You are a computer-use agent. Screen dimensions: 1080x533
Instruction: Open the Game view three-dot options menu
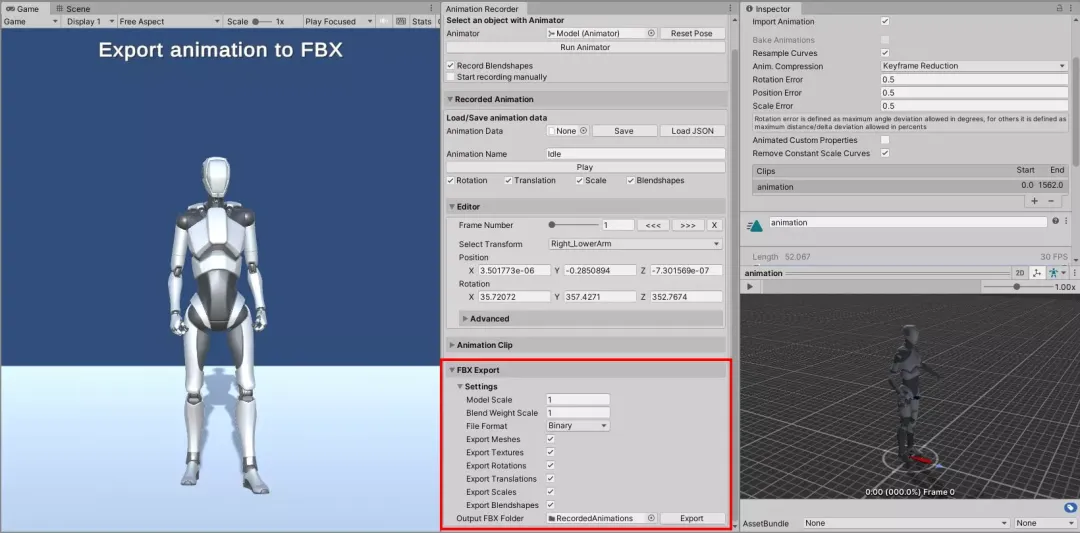click(x=431, y=8)
